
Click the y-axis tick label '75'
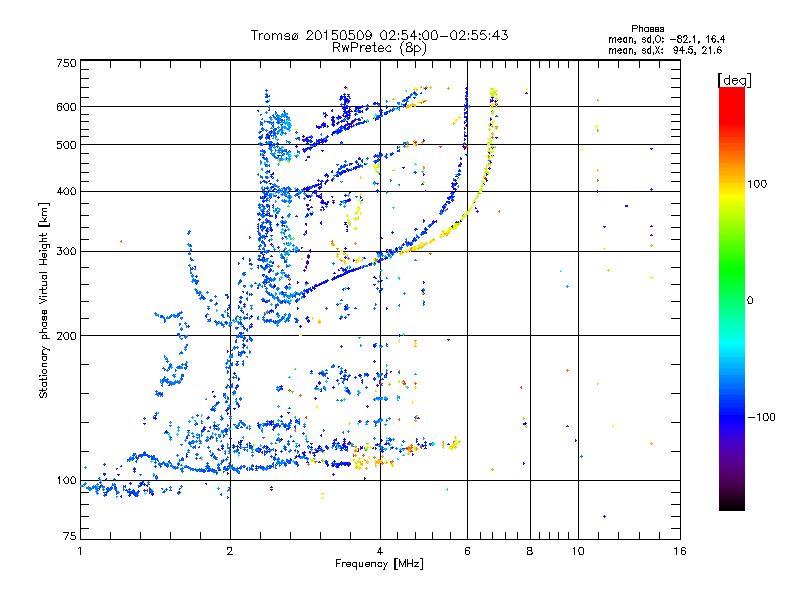pos(70,536)
